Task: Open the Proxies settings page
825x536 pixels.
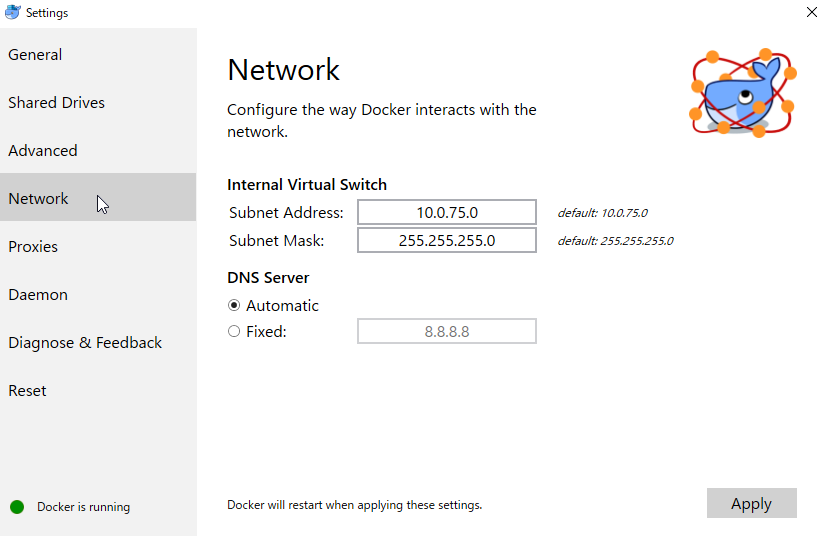Action: [33, 247]
